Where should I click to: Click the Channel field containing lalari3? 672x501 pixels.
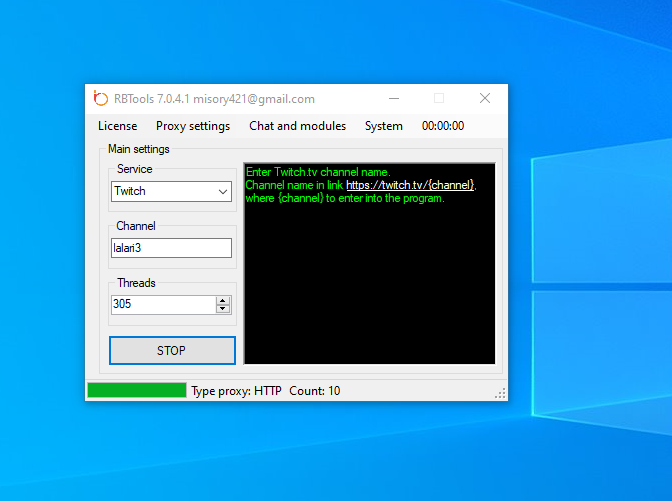pos(171,248)
